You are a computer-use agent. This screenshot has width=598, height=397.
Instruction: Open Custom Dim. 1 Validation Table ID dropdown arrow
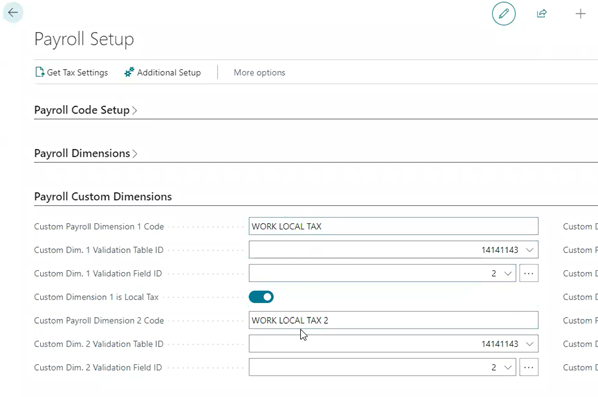click(x=529, y=250)
